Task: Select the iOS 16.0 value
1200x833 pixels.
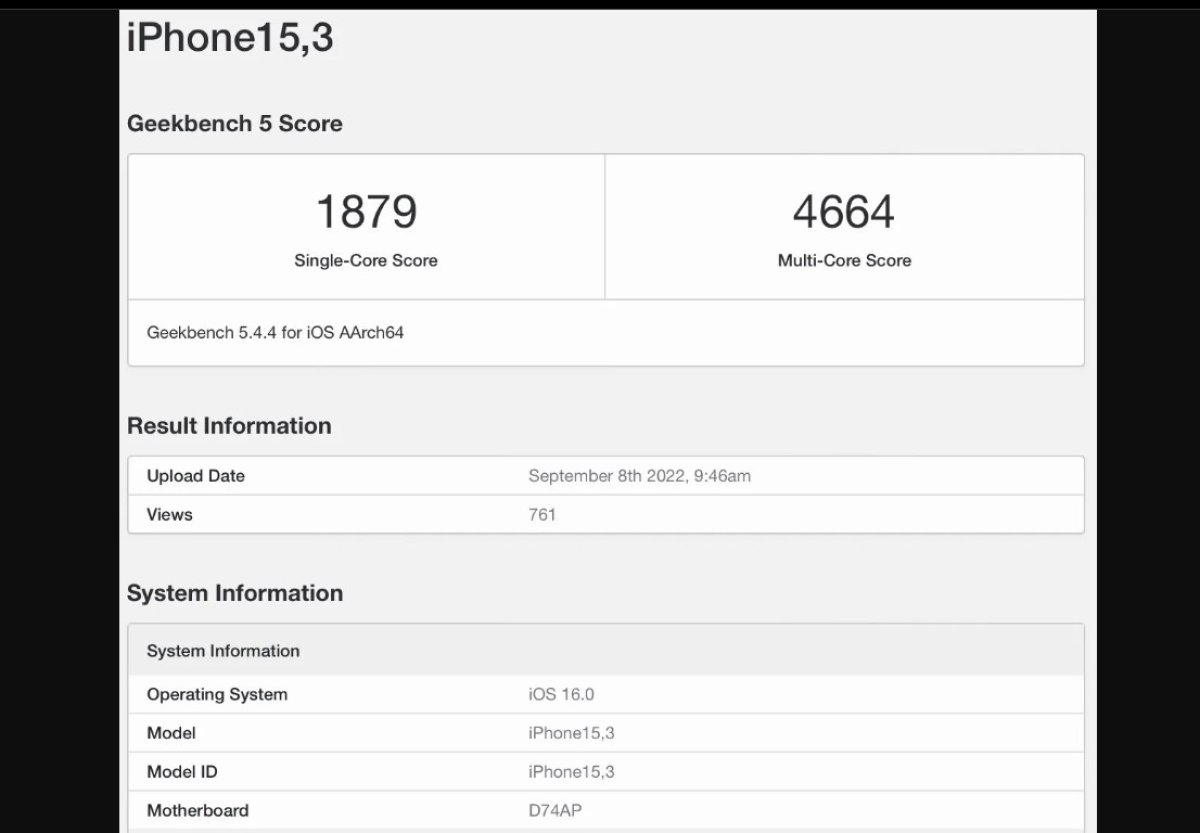Action: [561, 694]
